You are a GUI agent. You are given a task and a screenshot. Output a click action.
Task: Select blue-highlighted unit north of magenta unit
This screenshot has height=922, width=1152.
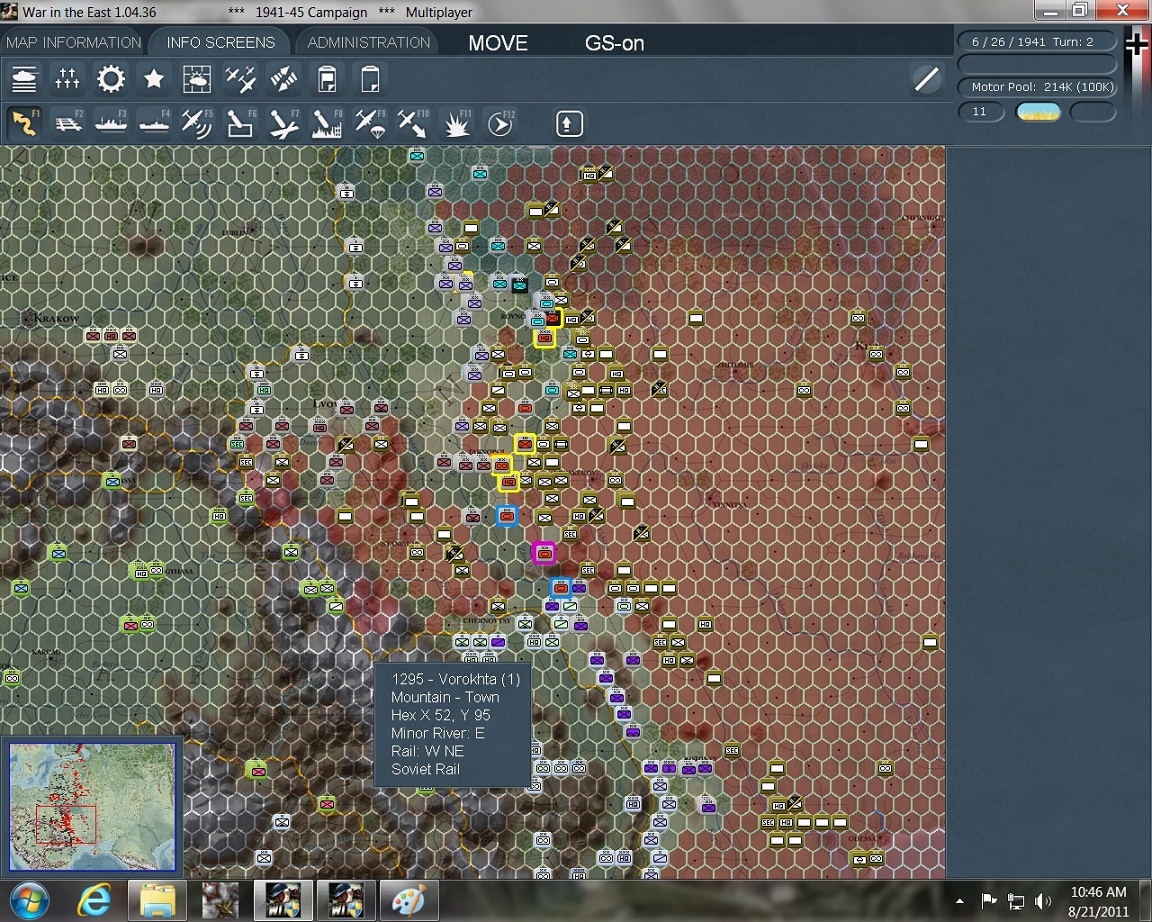click(507, 516)
